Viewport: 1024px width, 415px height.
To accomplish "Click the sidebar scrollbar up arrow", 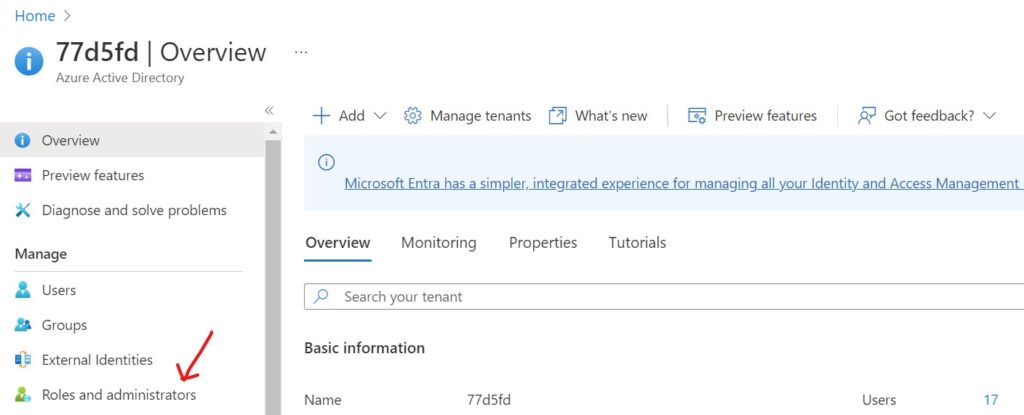I will 273,131.
